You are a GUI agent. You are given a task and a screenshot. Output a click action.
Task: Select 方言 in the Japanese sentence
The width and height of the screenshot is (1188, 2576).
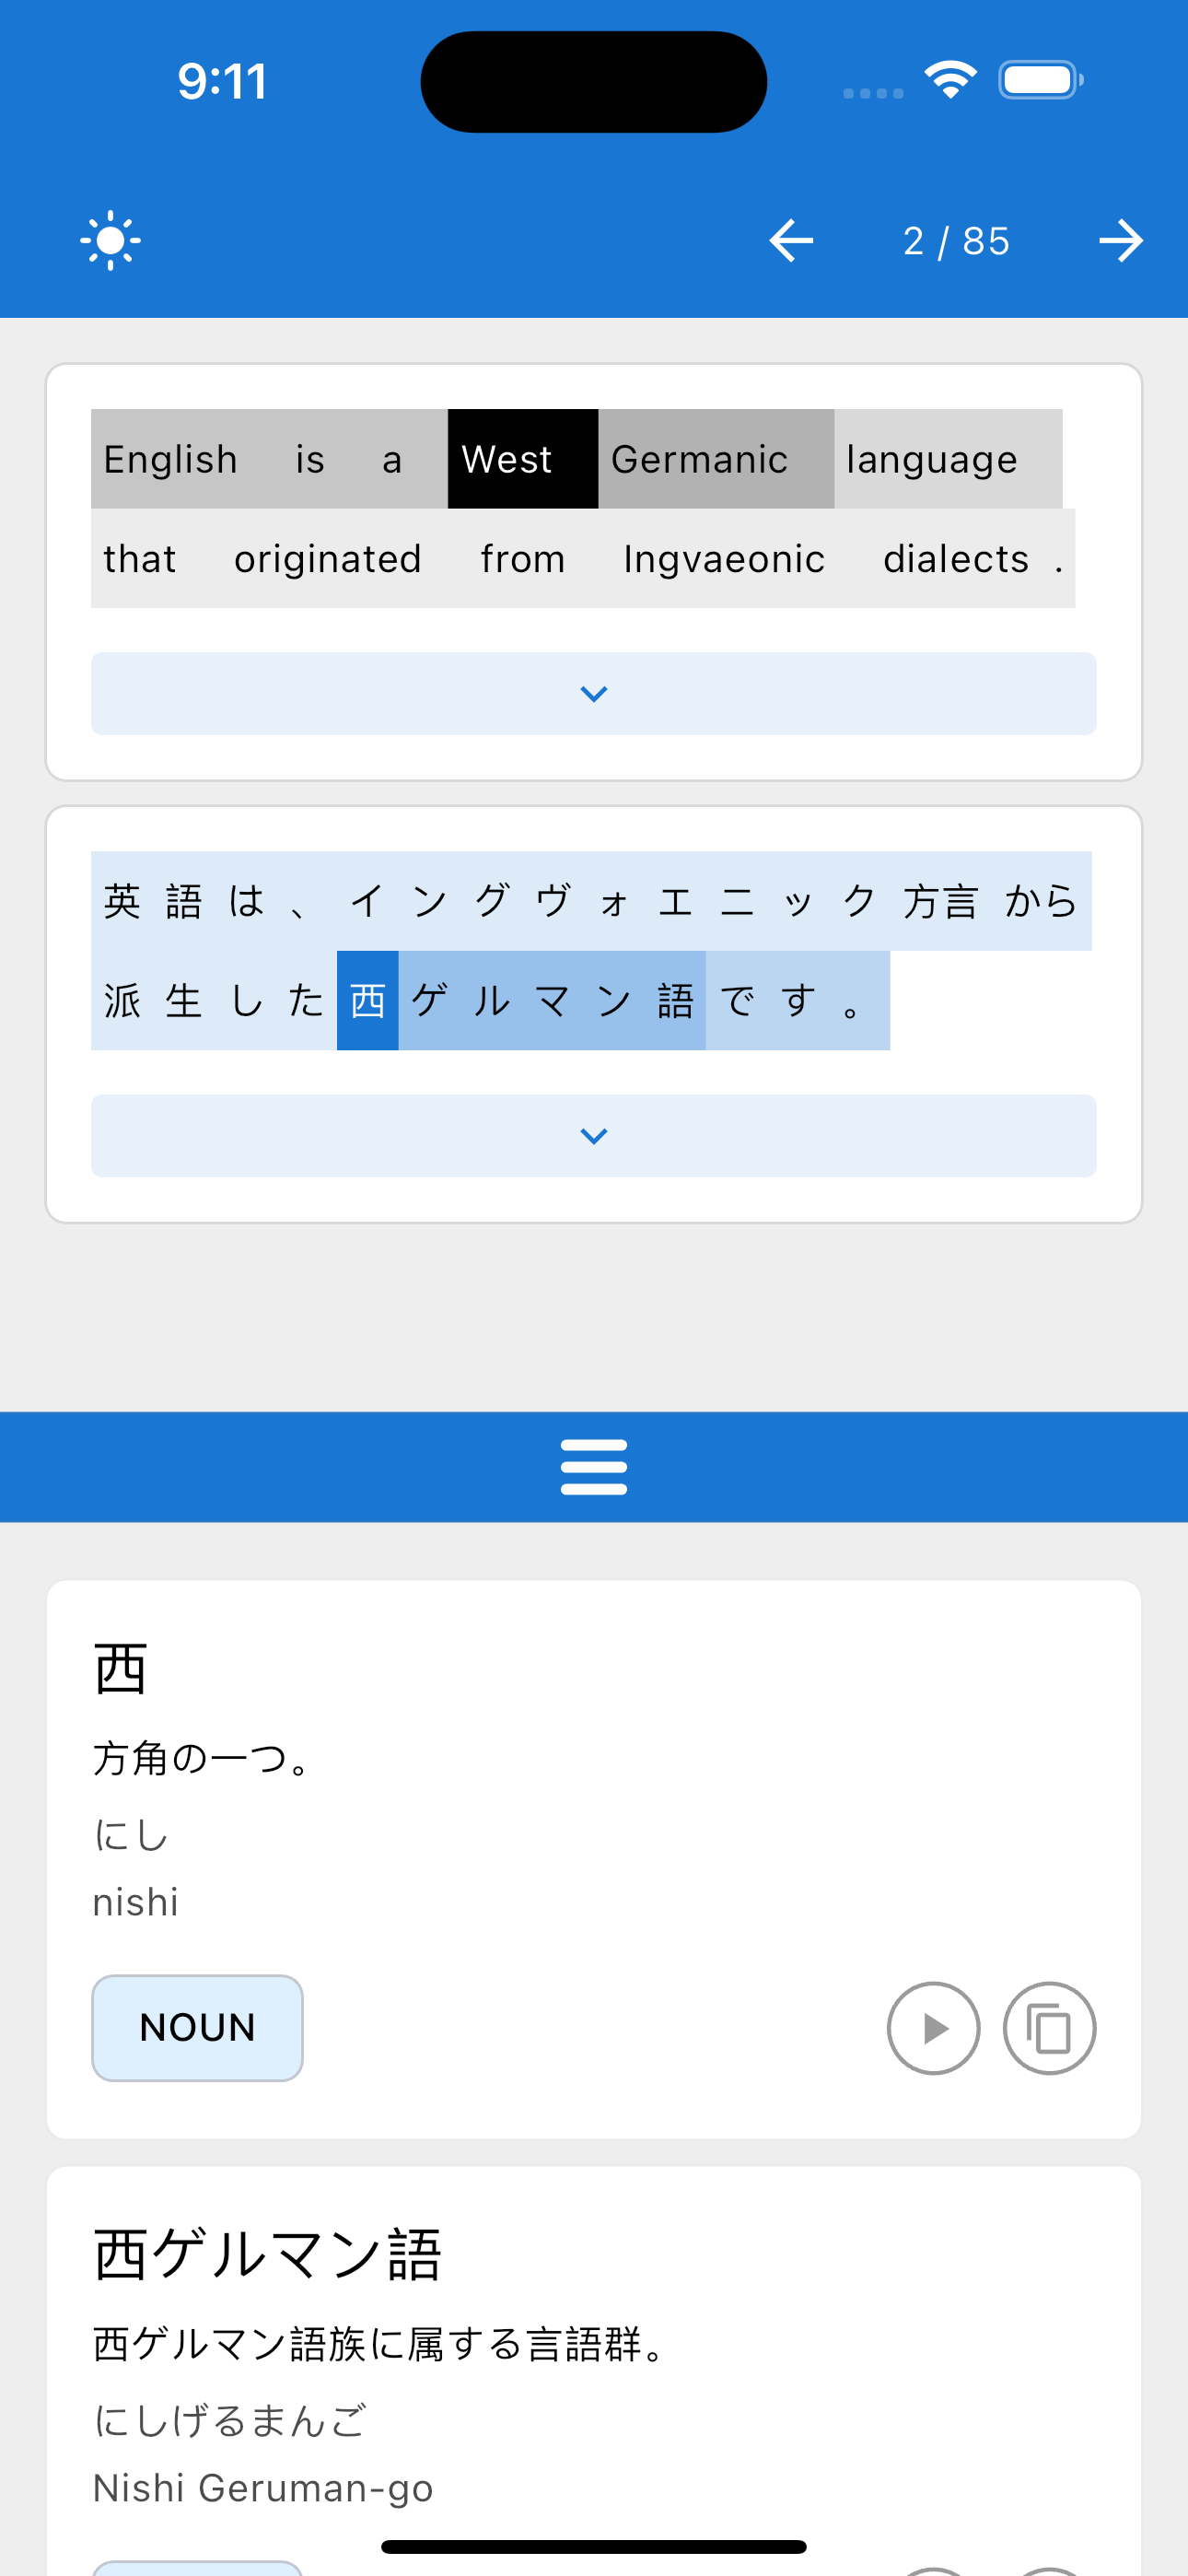(x=940, y=901)
